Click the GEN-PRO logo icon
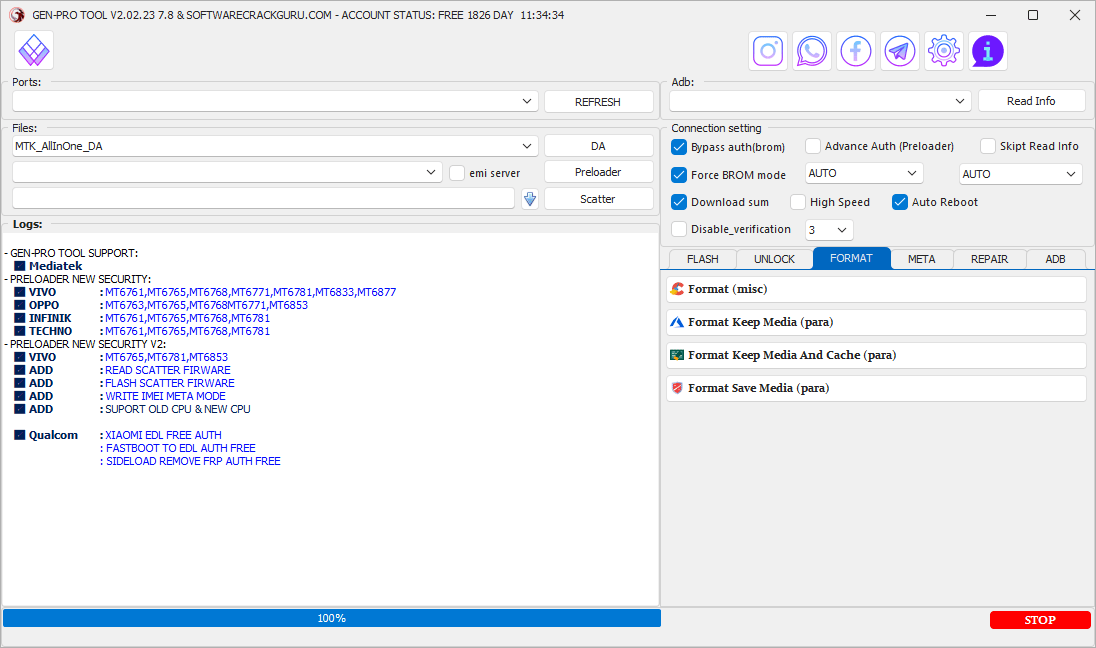The height and width of the screenshot is (648, 1096). click(35, 50)
